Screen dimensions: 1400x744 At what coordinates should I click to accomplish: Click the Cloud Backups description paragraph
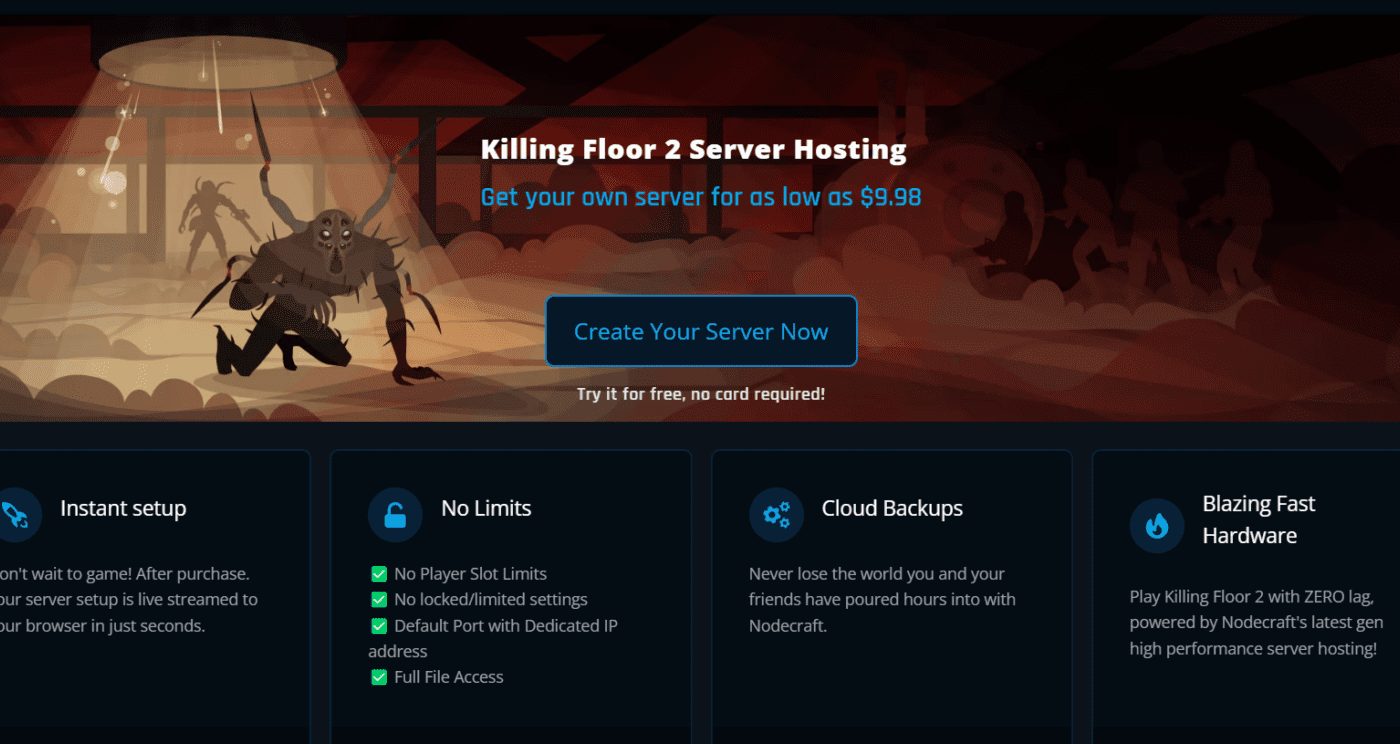pyautogui.click(x=882, y=600)
